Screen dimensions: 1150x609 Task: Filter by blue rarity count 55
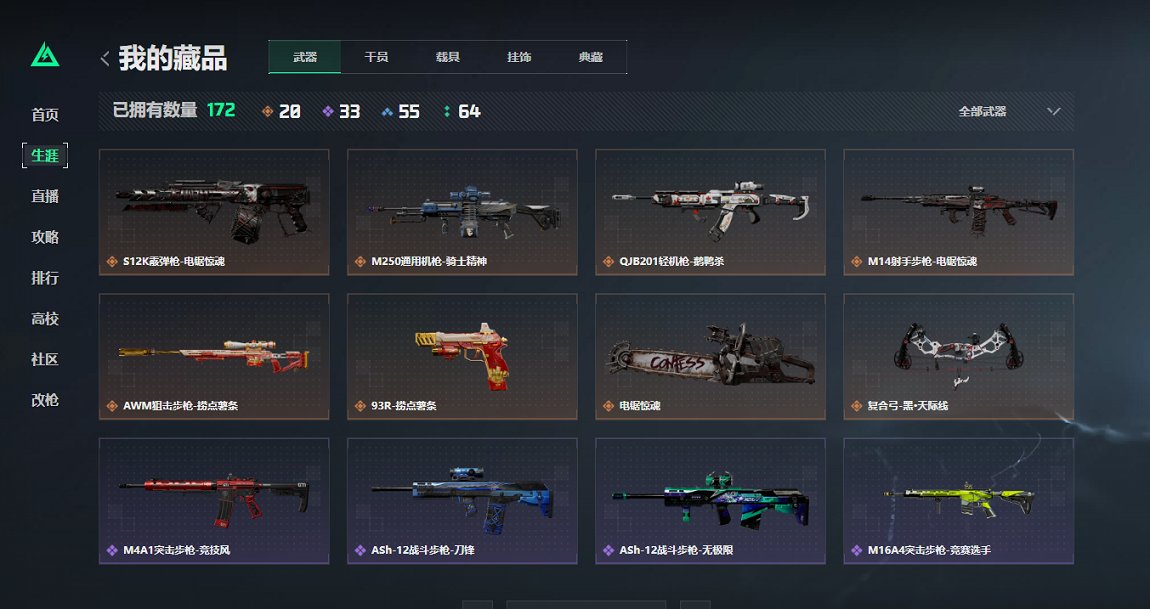click(x=401, y=112)
